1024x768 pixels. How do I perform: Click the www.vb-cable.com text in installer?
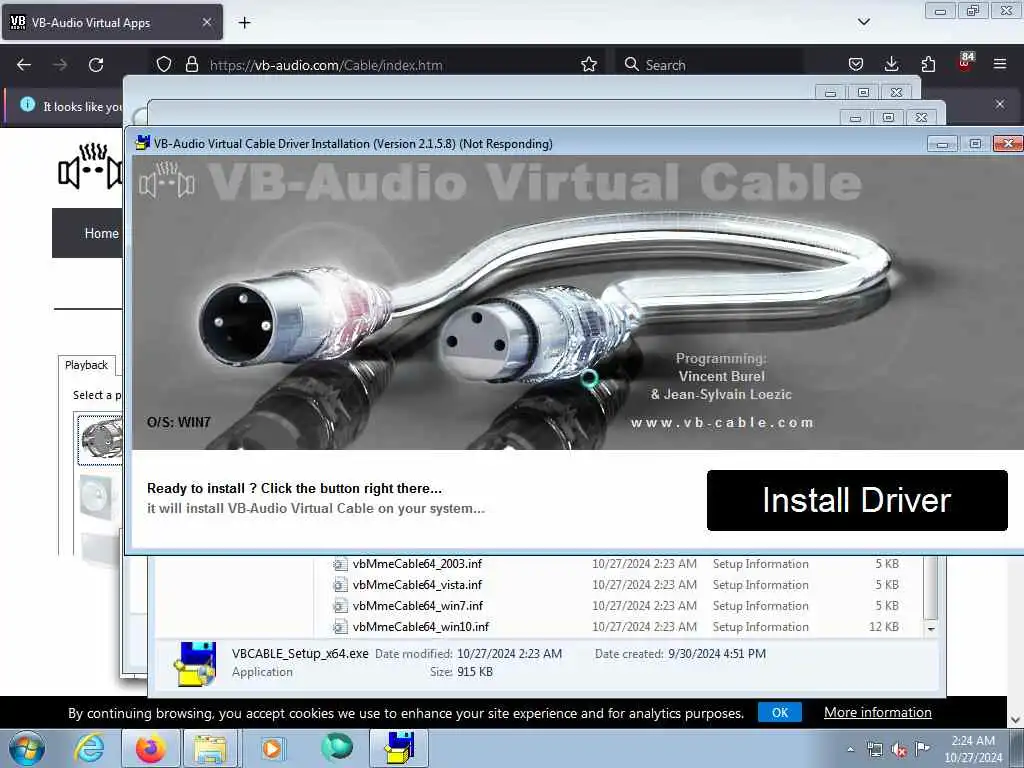[x=722, y=423]
